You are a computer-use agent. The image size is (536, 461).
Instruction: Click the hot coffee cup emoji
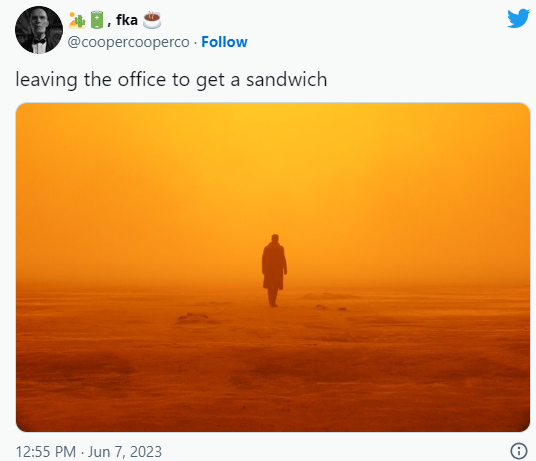click(x=151, y=20)
